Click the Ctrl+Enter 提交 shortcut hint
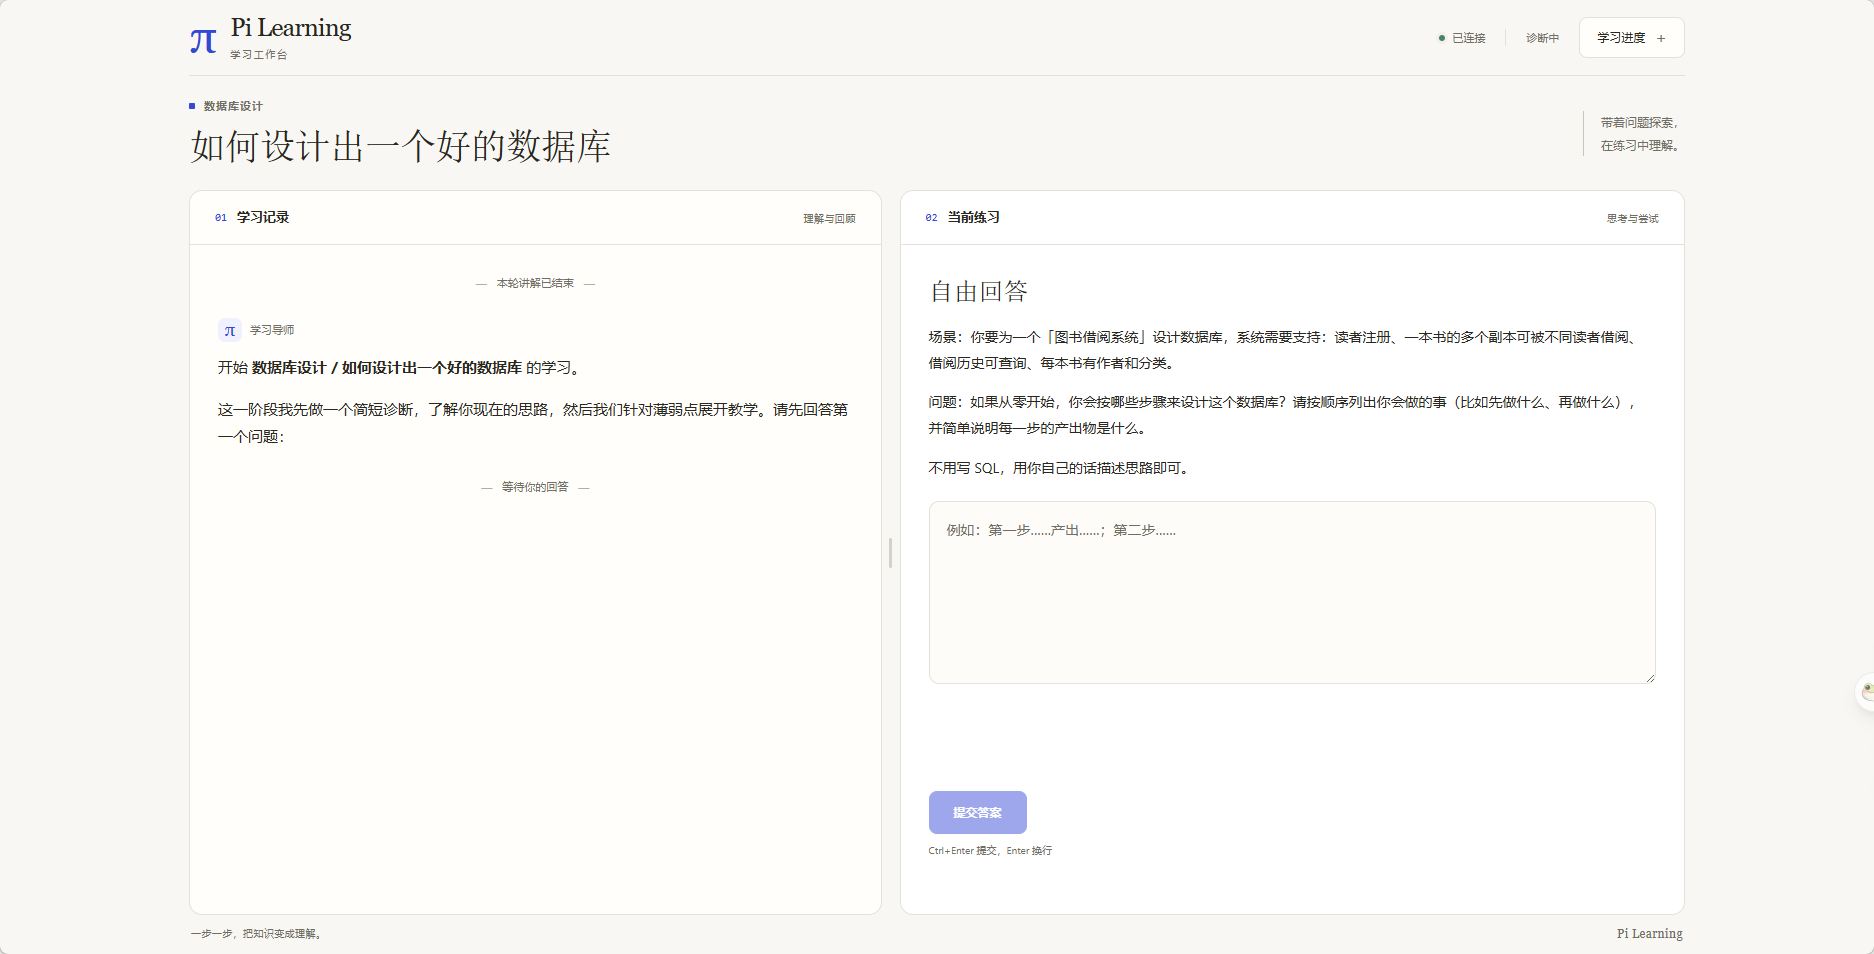This screenshot has height=954, width=1874. point(990,851)
